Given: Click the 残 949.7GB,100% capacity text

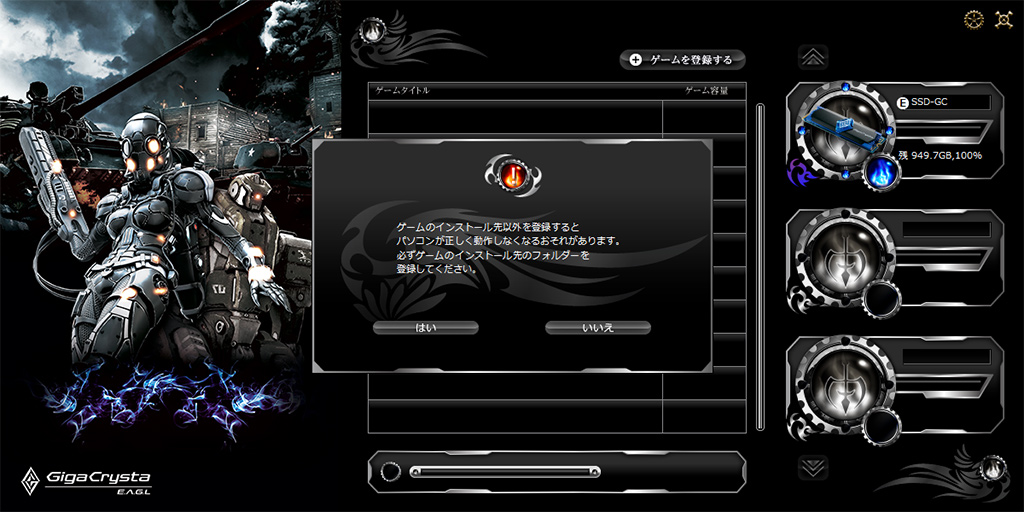Looking at the screenshot, I should click(940, 155).
